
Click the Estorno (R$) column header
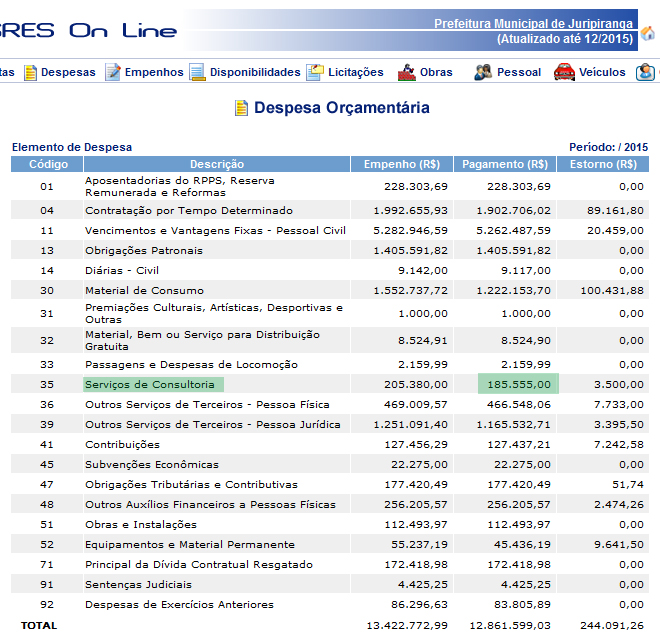click(603, 164)
